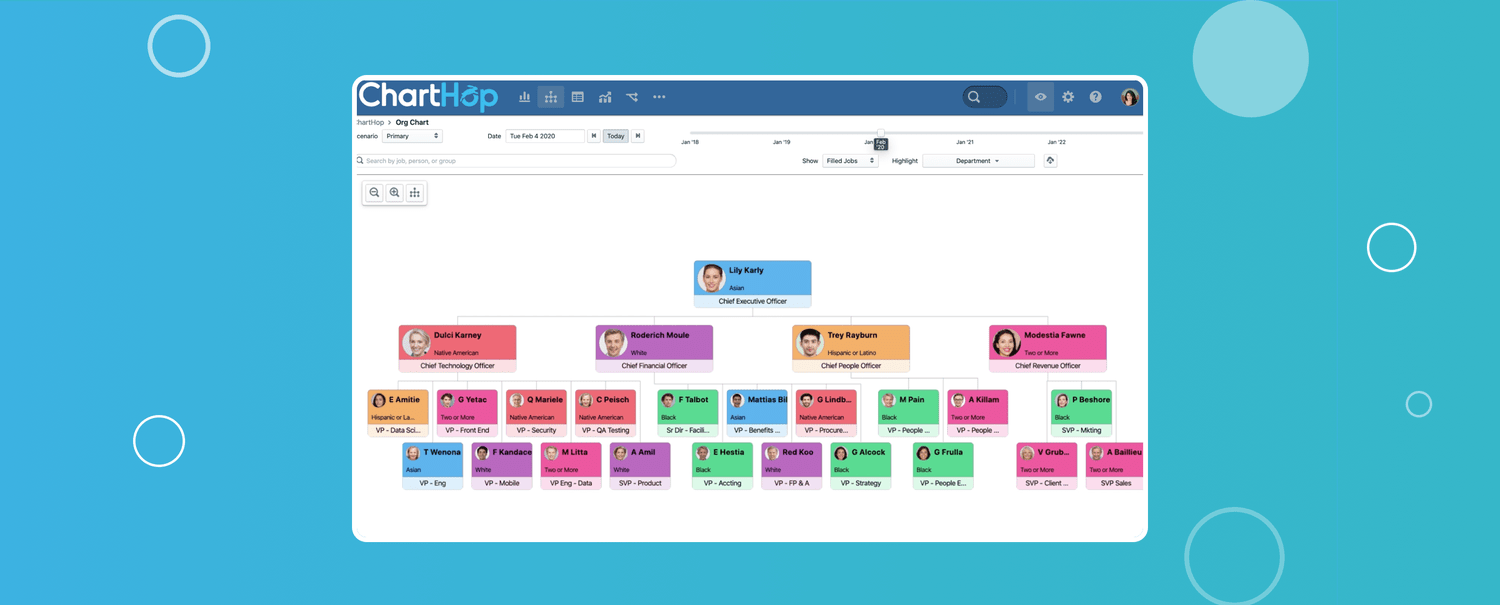
Task: Select the org chart view icon
Action: click(x=551, y=97)
